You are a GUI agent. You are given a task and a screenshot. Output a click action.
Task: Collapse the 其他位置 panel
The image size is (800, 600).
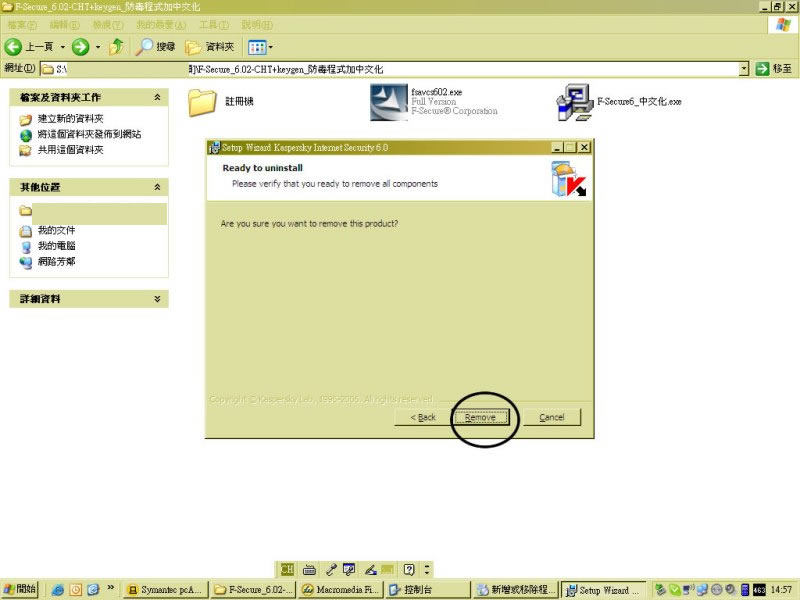tap(157, 187)
